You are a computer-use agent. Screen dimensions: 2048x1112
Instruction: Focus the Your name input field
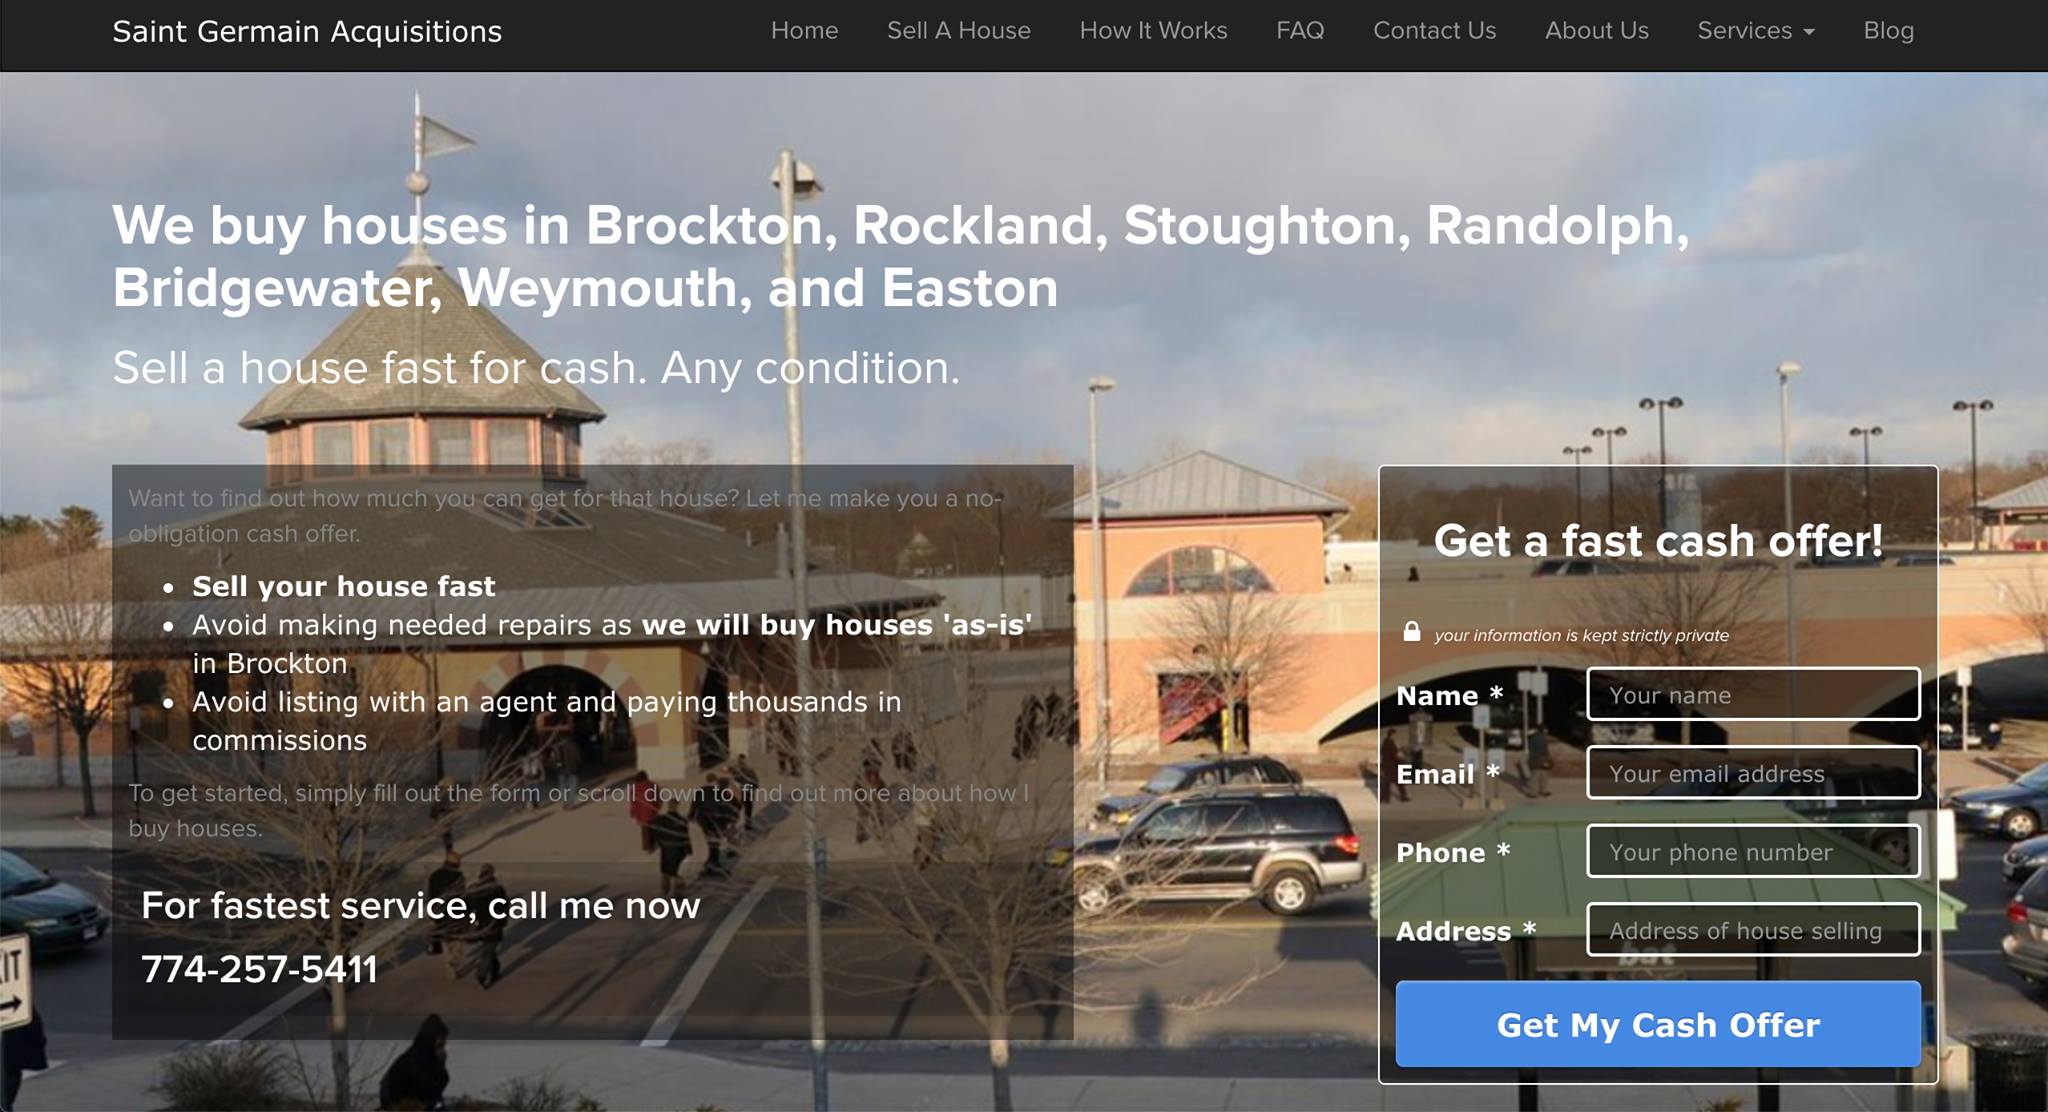tap(1753, 694)
